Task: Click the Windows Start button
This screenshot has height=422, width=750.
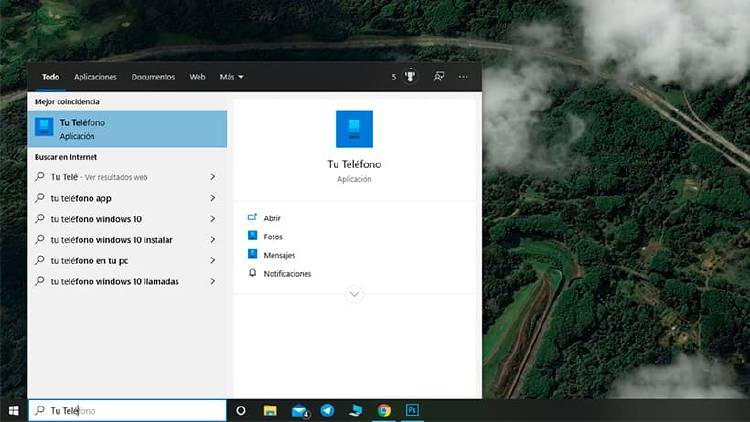Action: (14, 410)
